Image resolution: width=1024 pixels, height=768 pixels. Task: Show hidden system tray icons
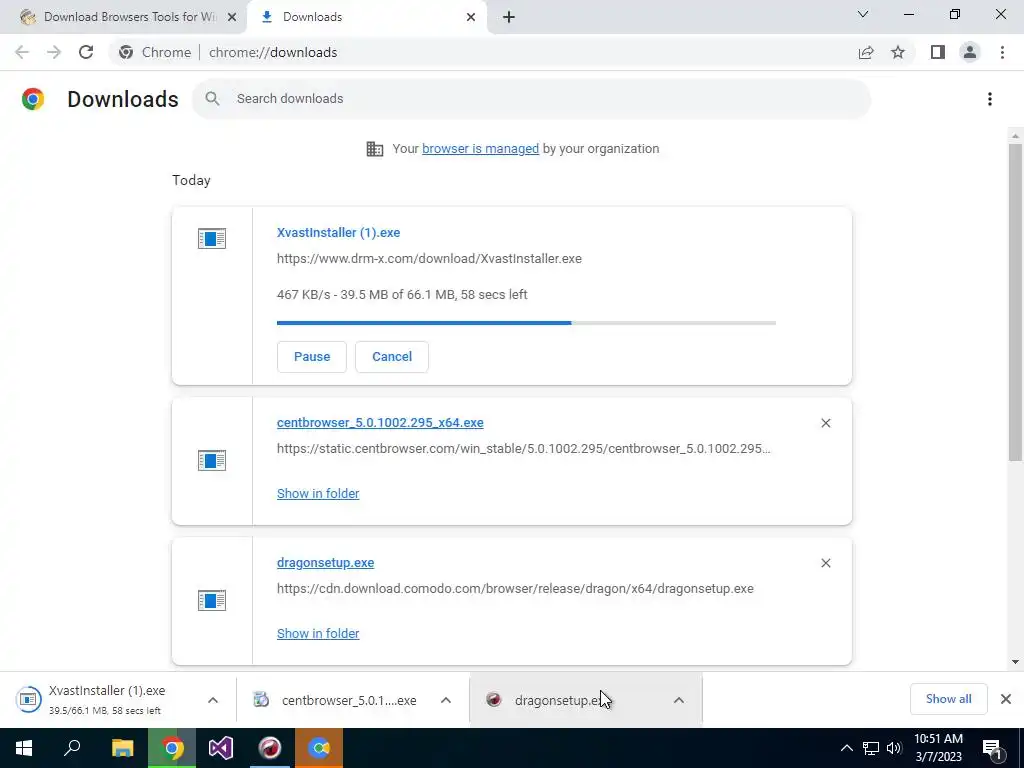click(846, 748)
